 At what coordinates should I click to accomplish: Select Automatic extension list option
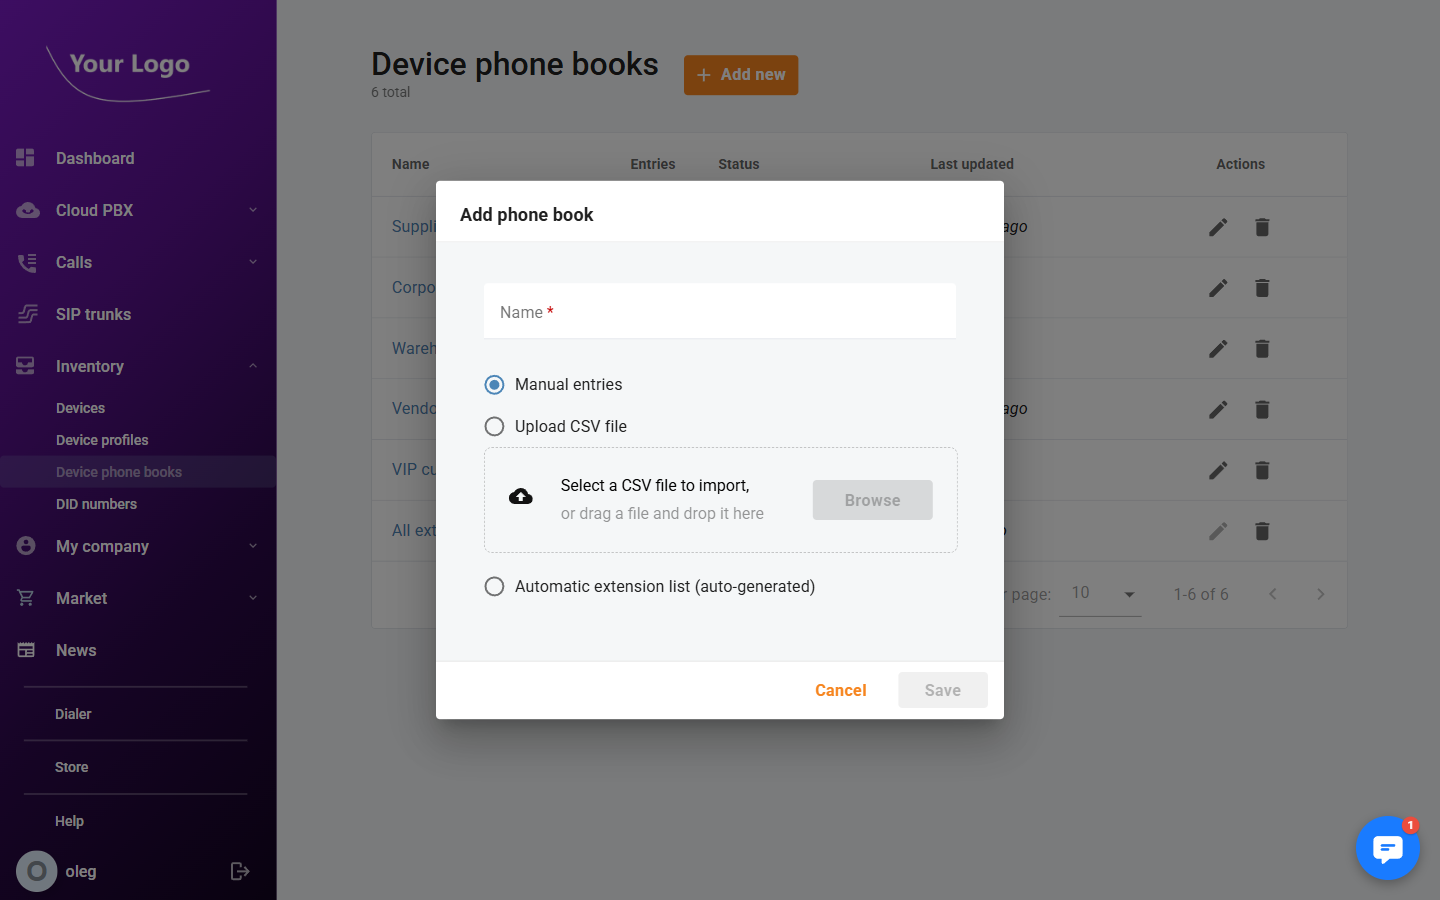click(494, 586)
